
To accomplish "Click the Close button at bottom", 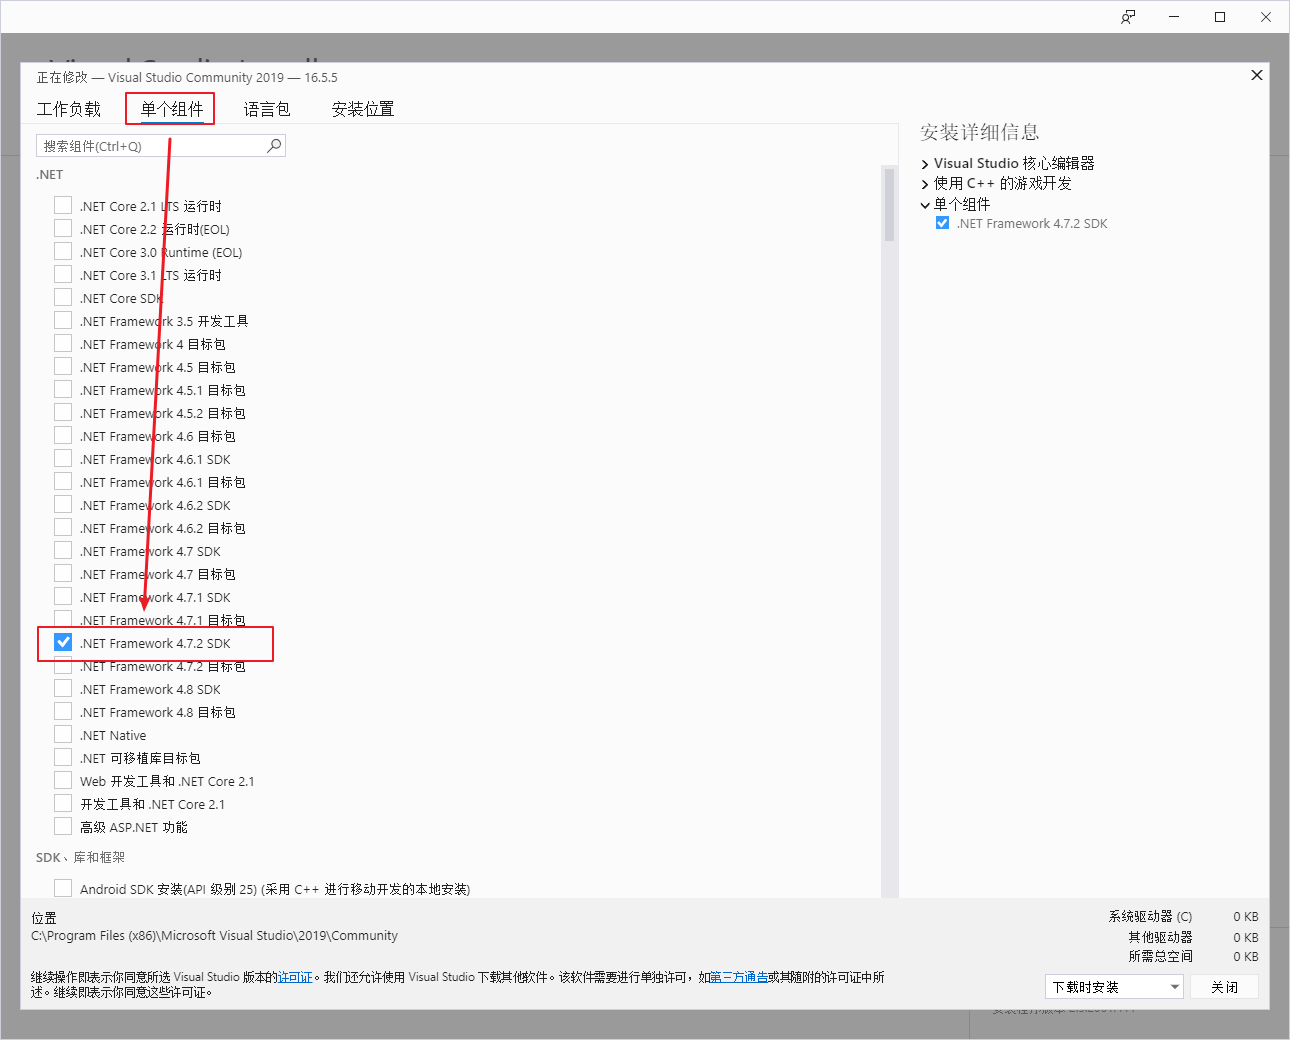I will coord(1224,987).
